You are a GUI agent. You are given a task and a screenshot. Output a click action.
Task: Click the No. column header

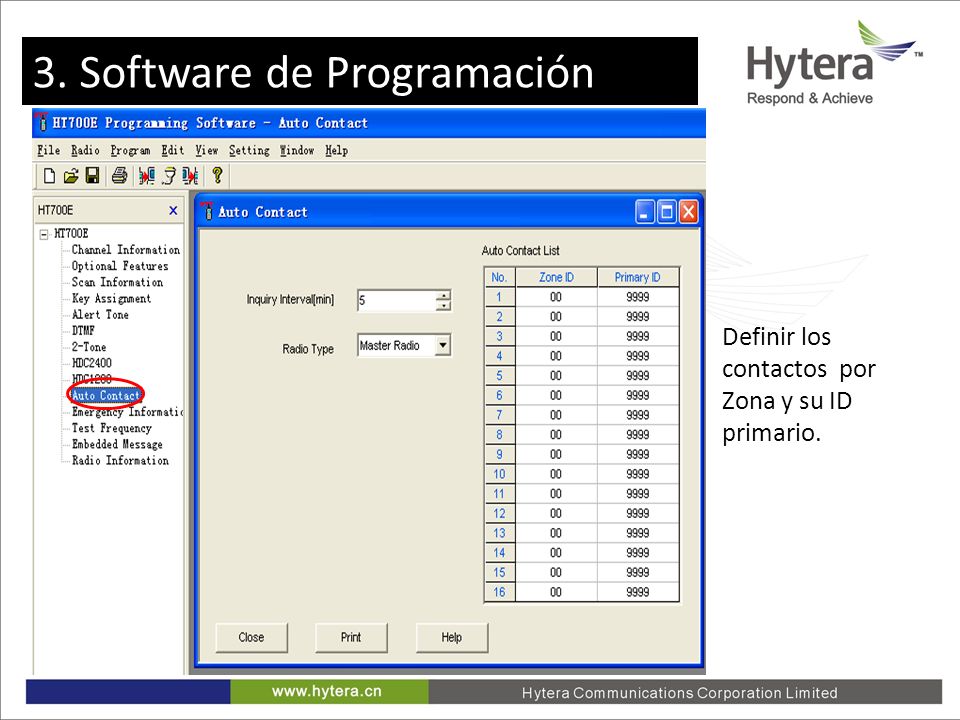500,277
